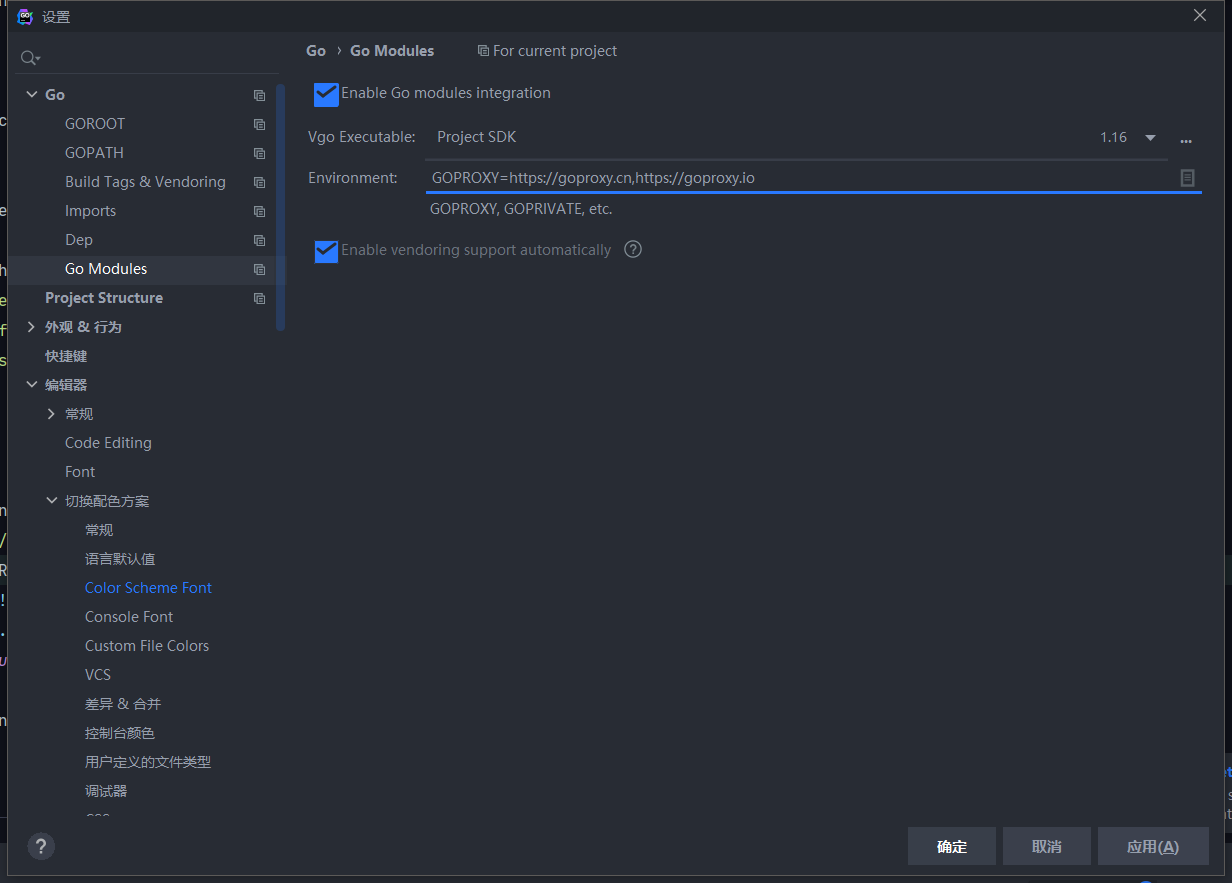The image size is (1232, 883).
Task: Click the settings tree vertical scrollbar
Action: coord(281,207)
